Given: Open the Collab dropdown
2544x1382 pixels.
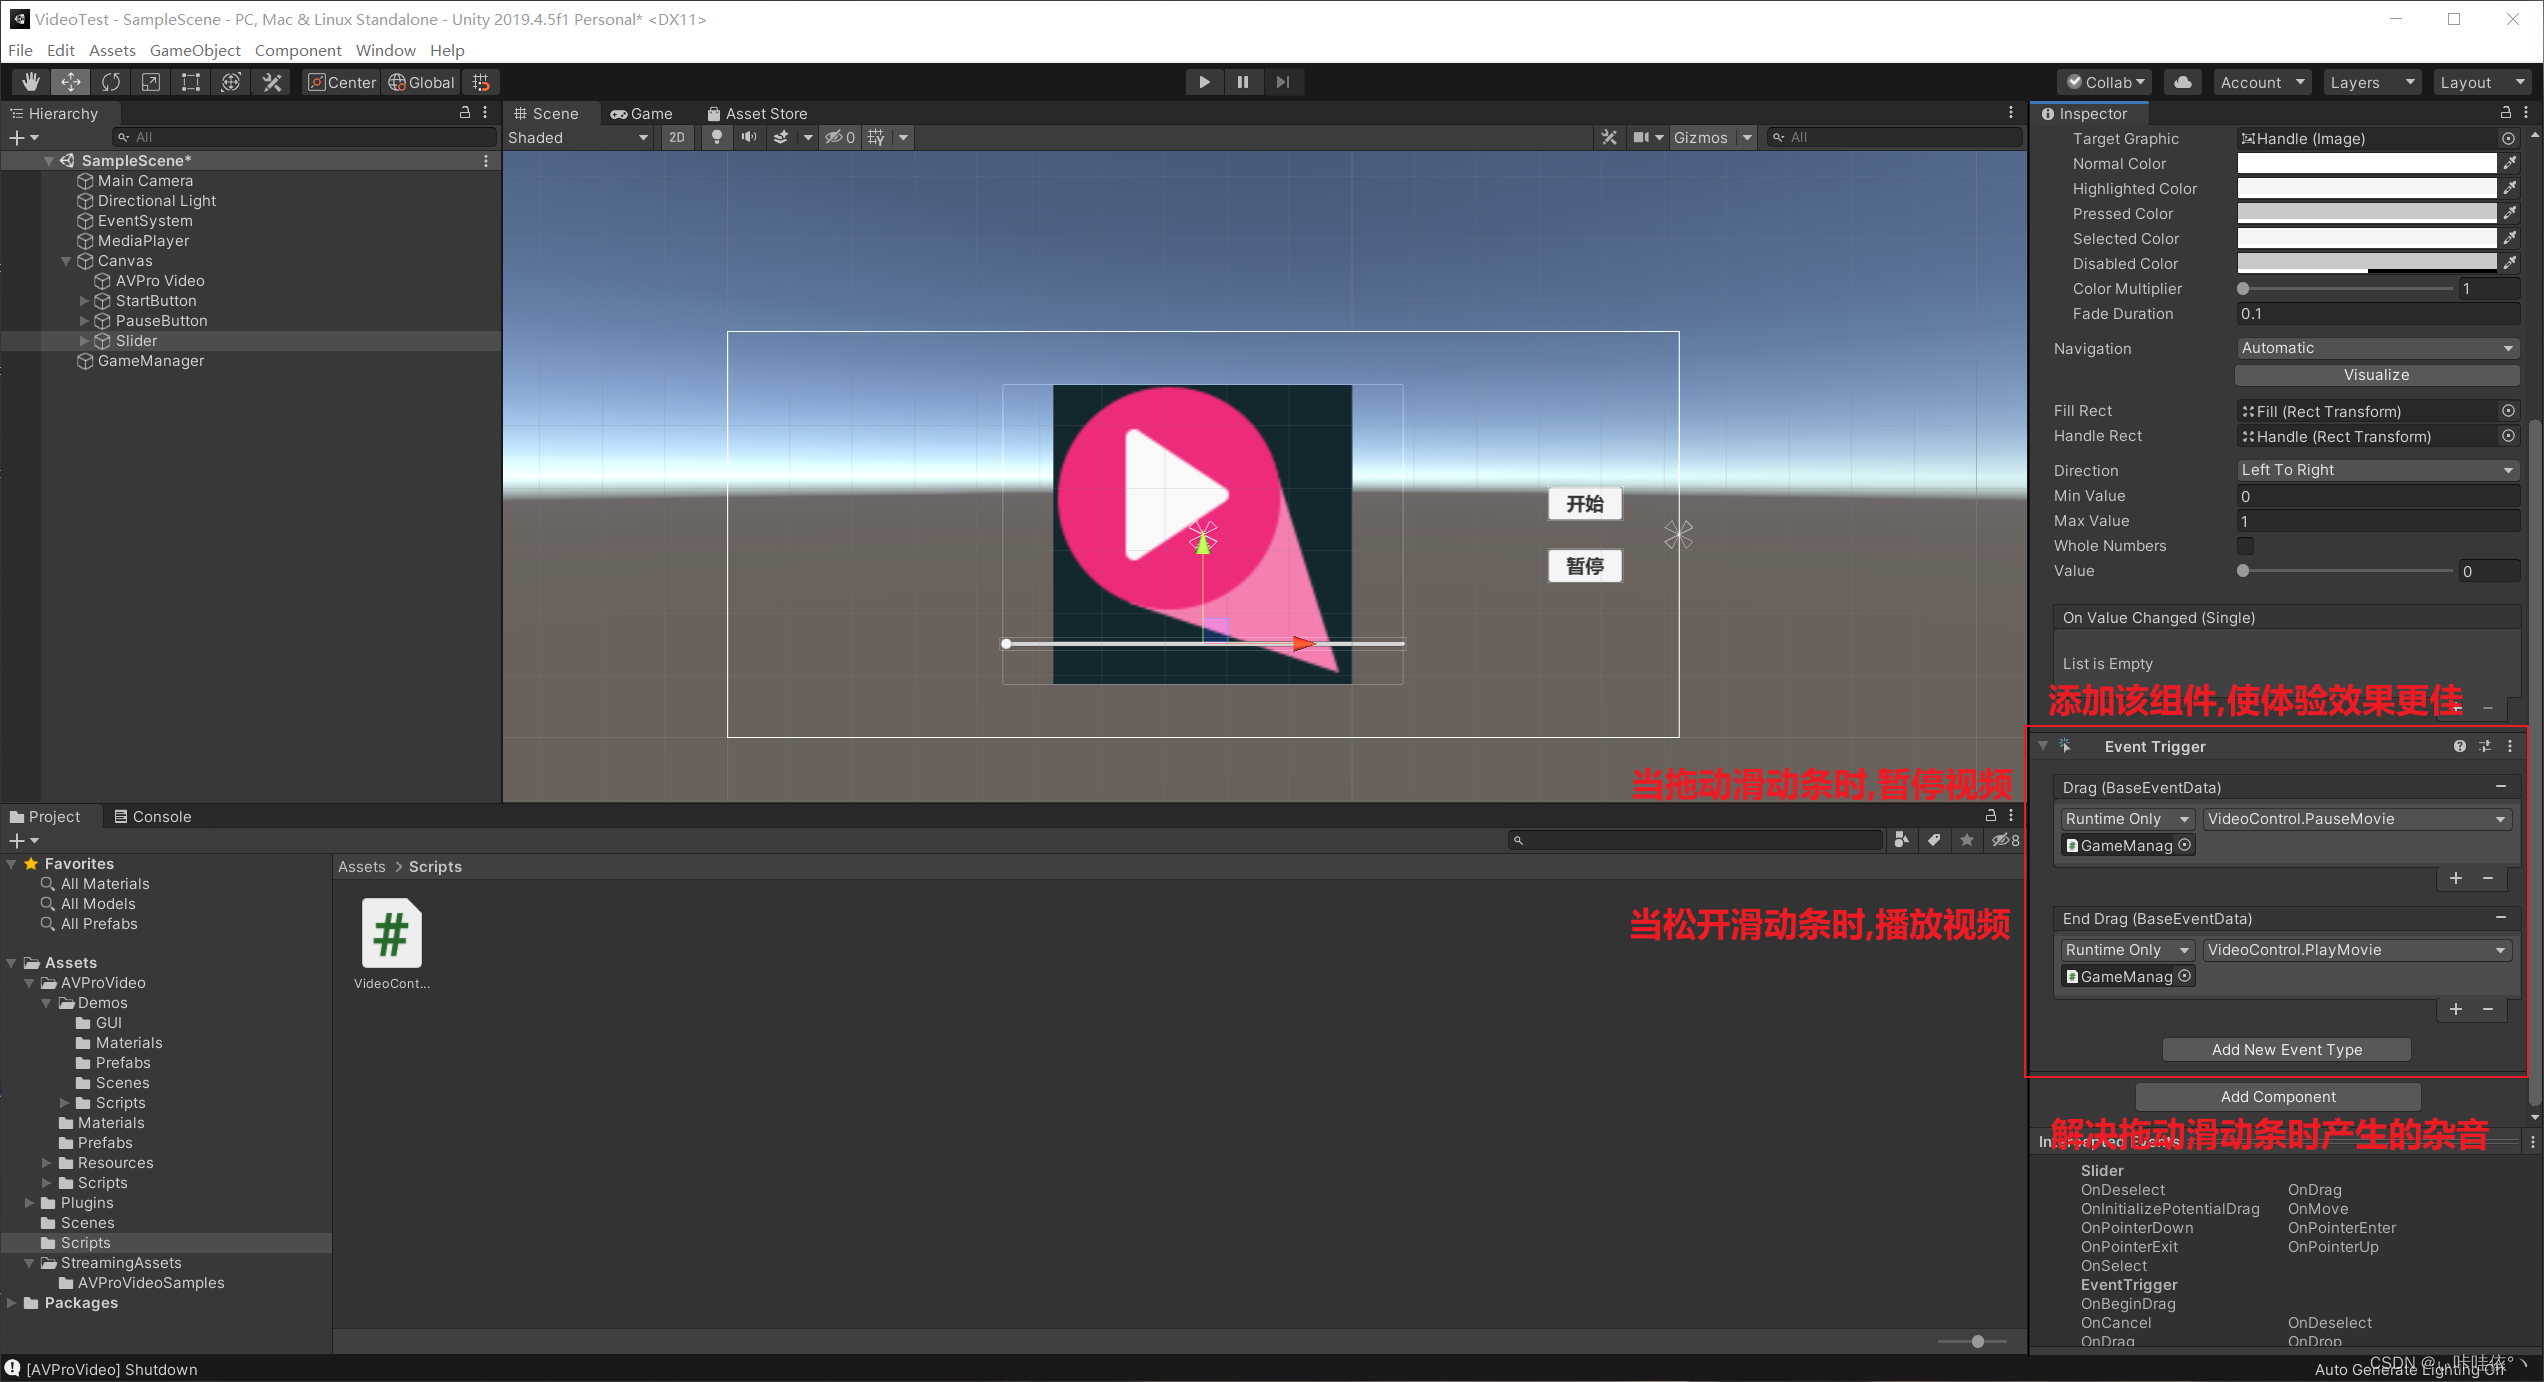Looking at the screenshot, I should click(x=2107, y=82).
